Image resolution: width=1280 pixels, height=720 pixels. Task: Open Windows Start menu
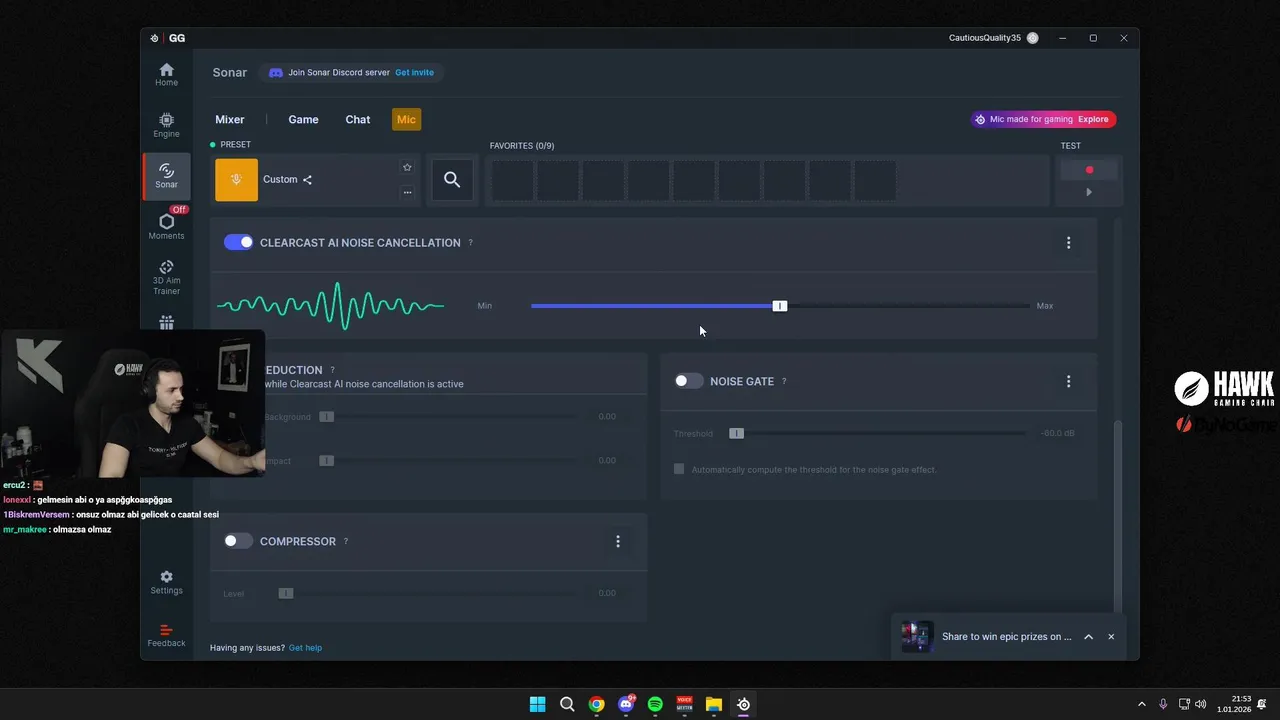537,704
